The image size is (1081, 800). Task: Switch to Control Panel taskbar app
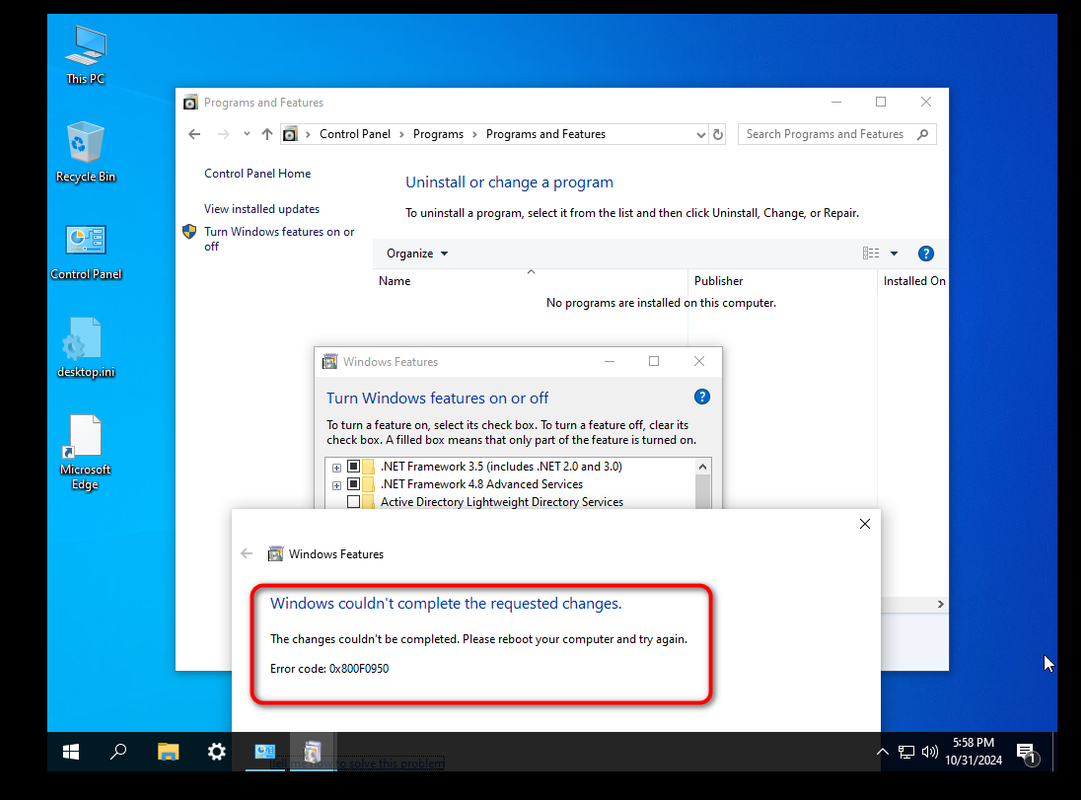(265, 752)
